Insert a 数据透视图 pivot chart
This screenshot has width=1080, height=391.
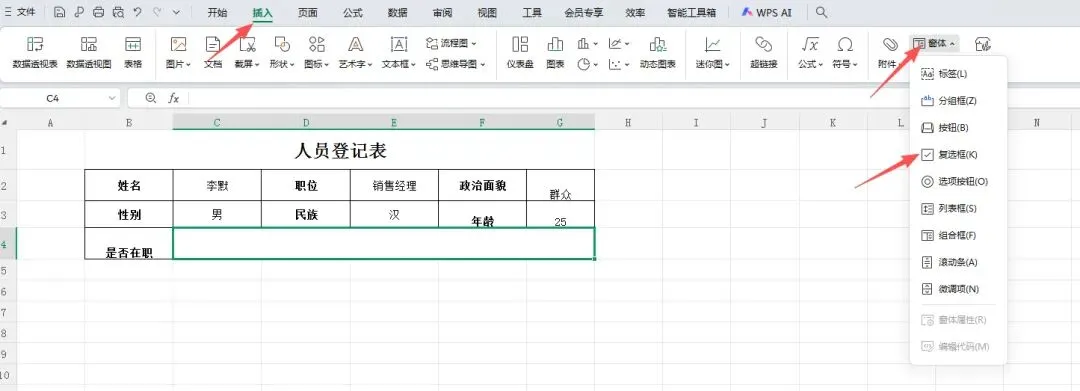89,53
